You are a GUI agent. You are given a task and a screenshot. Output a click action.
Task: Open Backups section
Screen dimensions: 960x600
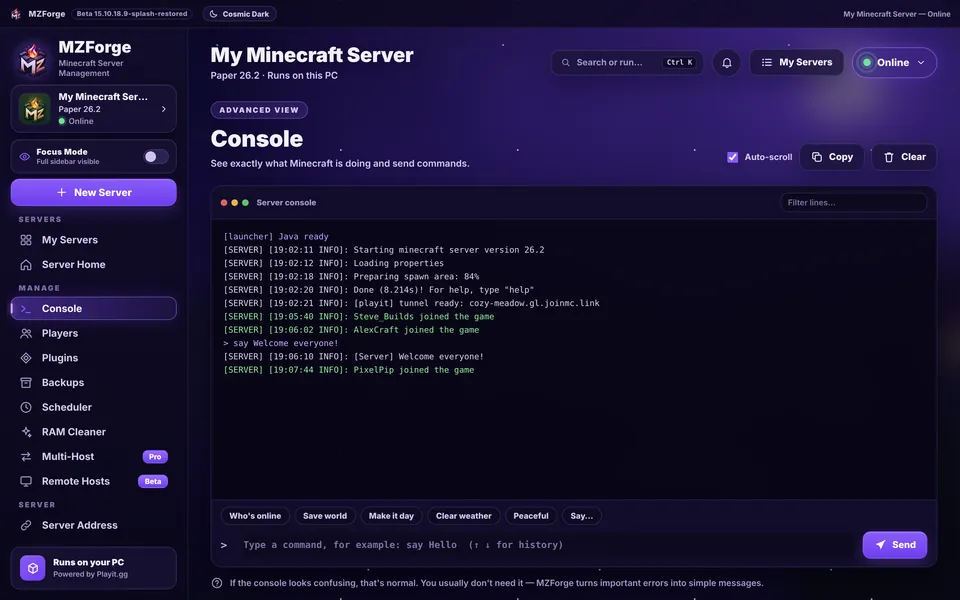tap(94, 383)
